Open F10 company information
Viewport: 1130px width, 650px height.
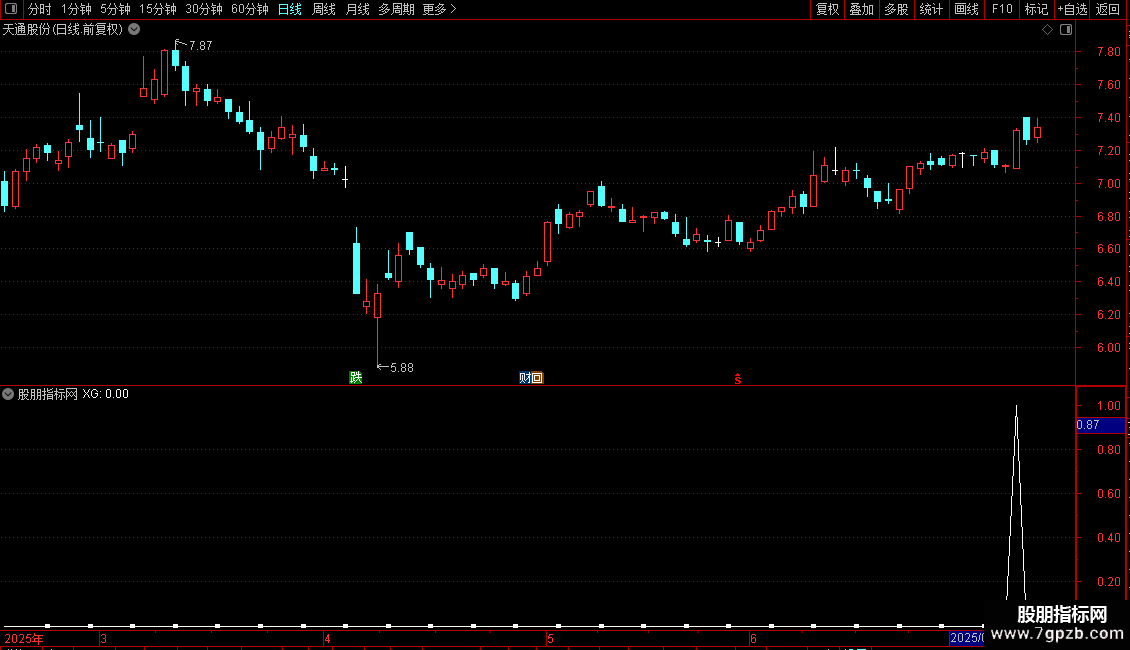point(1002,9)
